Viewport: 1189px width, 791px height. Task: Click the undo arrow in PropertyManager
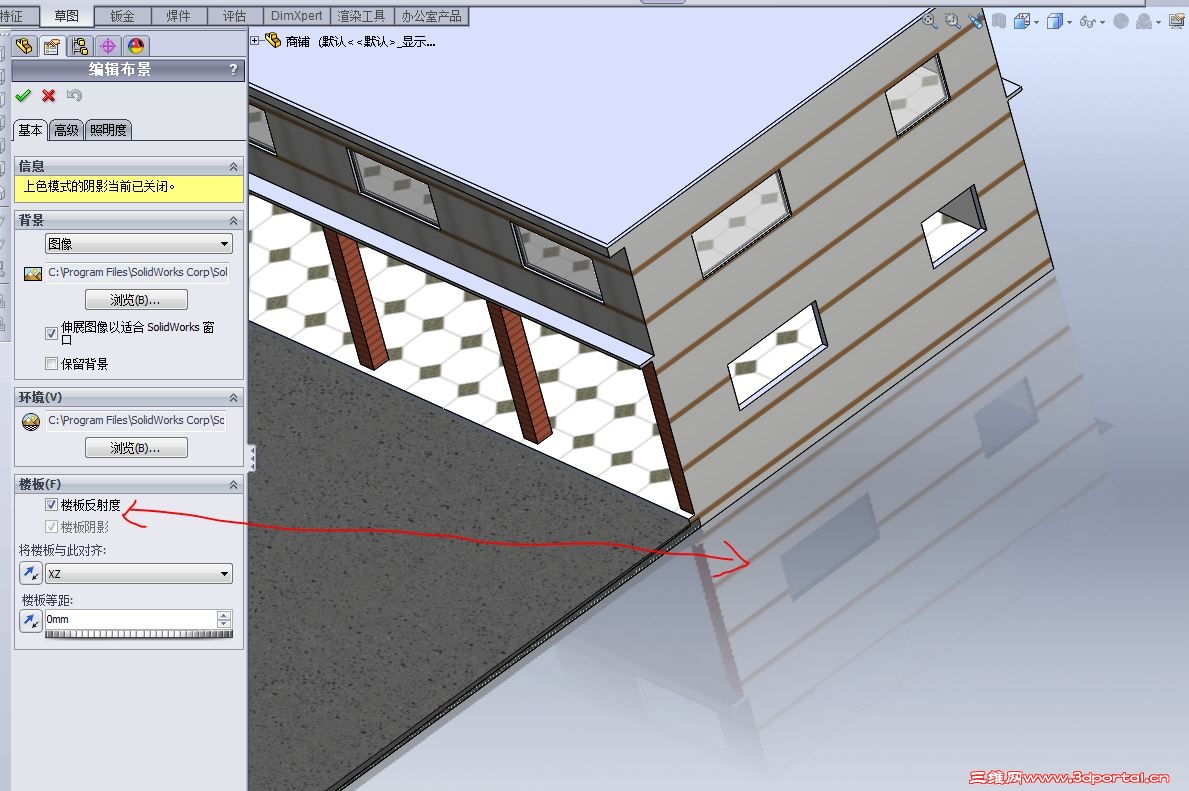pyautogui.click(x=74, y=96)
